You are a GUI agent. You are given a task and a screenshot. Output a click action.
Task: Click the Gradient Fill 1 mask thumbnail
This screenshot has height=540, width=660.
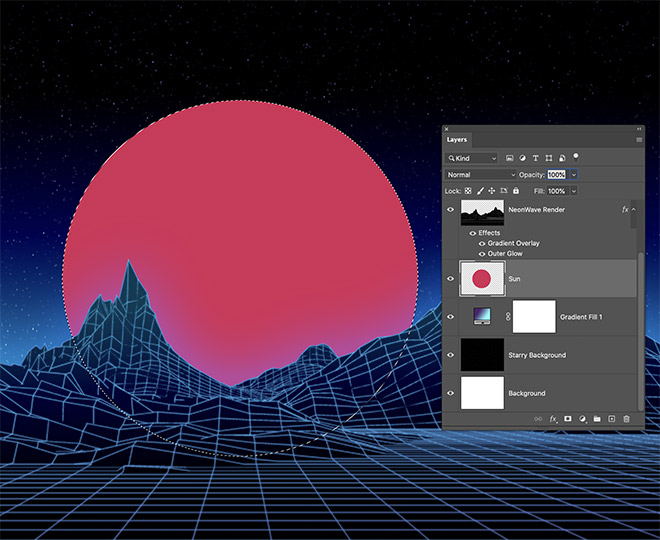(534, 317)
